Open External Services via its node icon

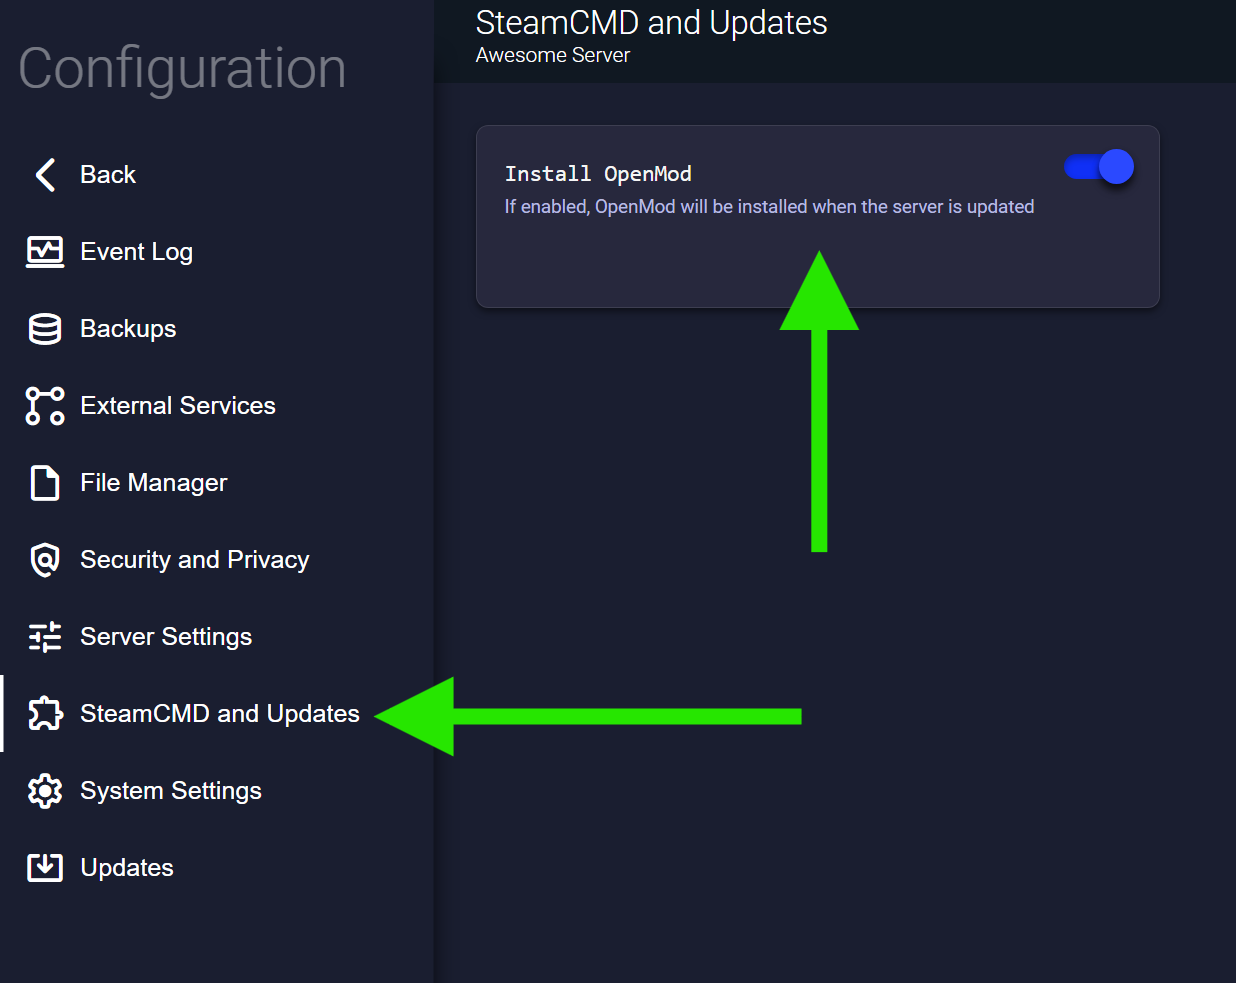[x=45, y=406]
